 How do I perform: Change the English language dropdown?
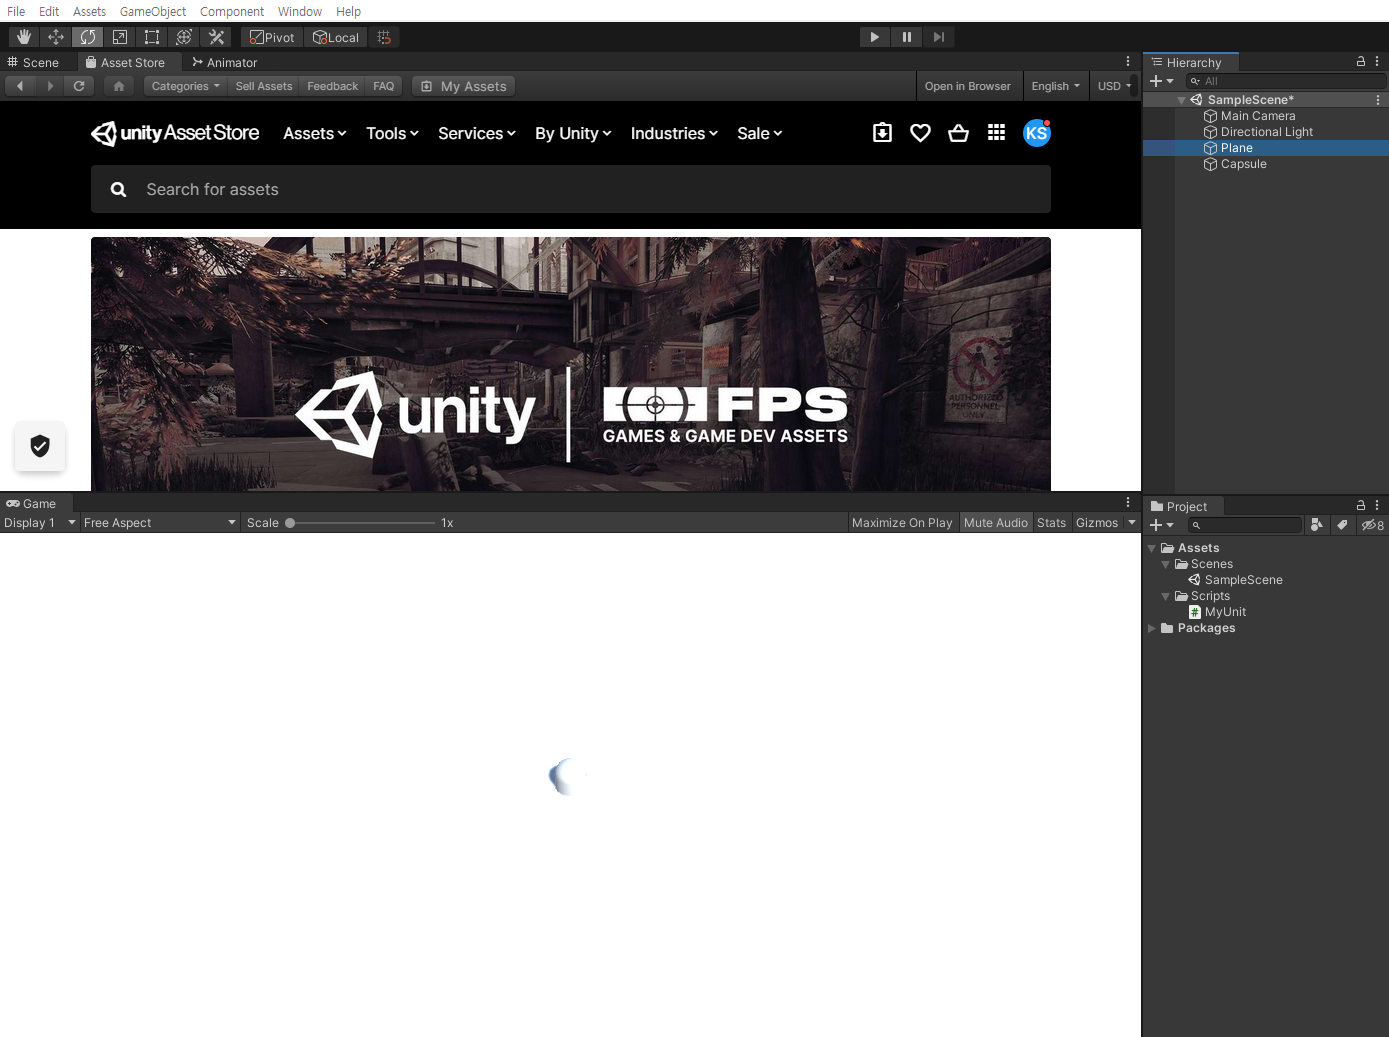coord(1055,86)
